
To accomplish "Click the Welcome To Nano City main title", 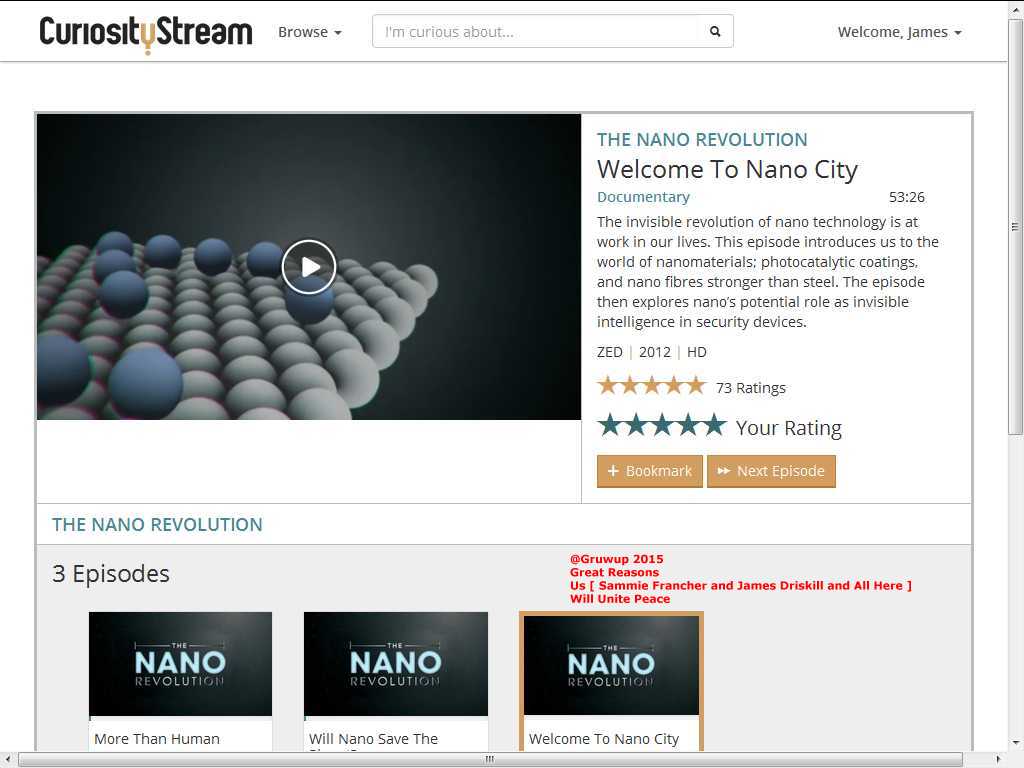I will coord(728,169).
